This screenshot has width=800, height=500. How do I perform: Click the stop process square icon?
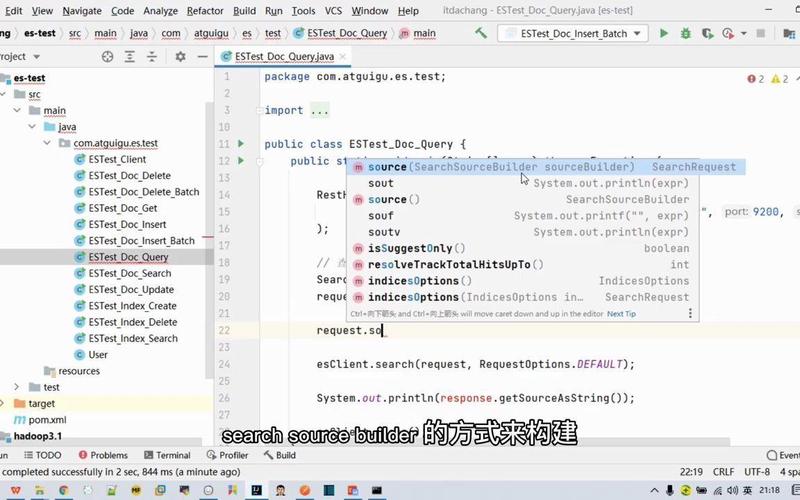tap(760, 33)
